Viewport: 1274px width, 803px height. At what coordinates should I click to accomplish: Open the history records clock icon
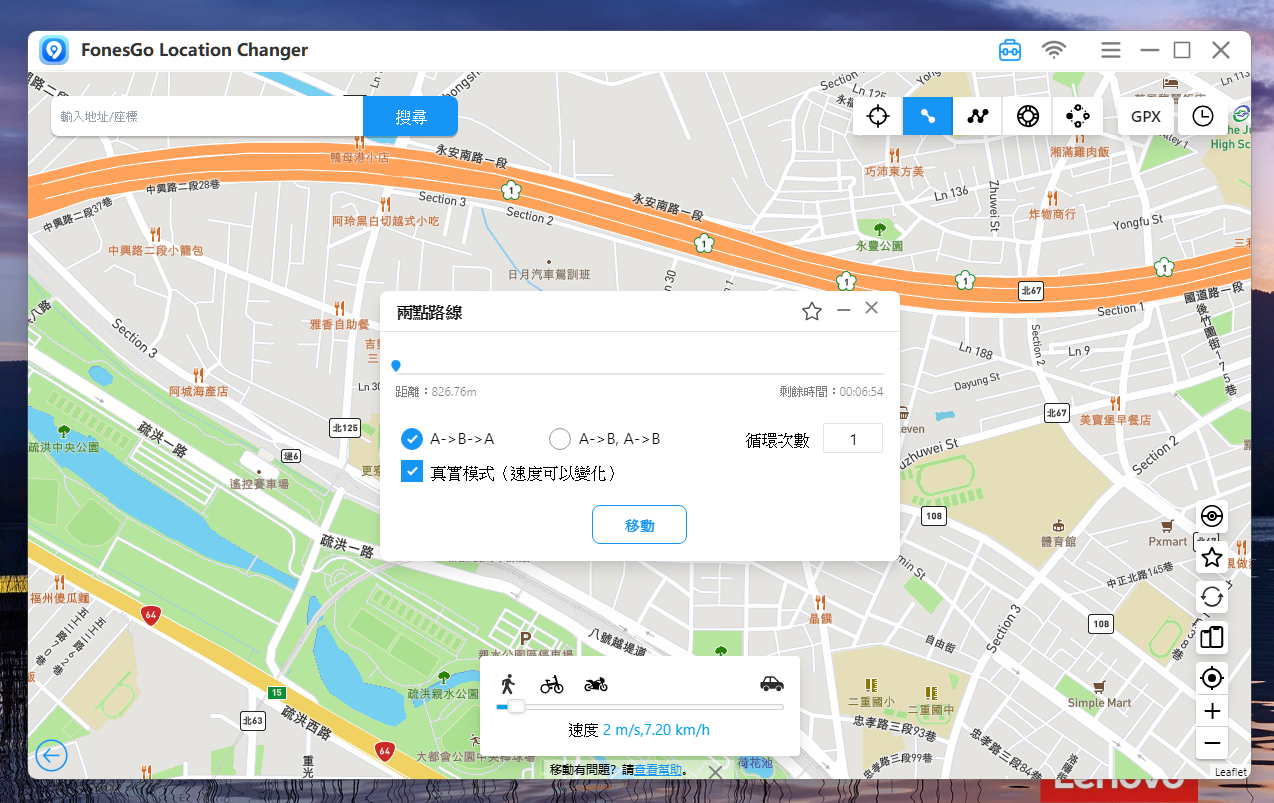(x=1202, y=116)
